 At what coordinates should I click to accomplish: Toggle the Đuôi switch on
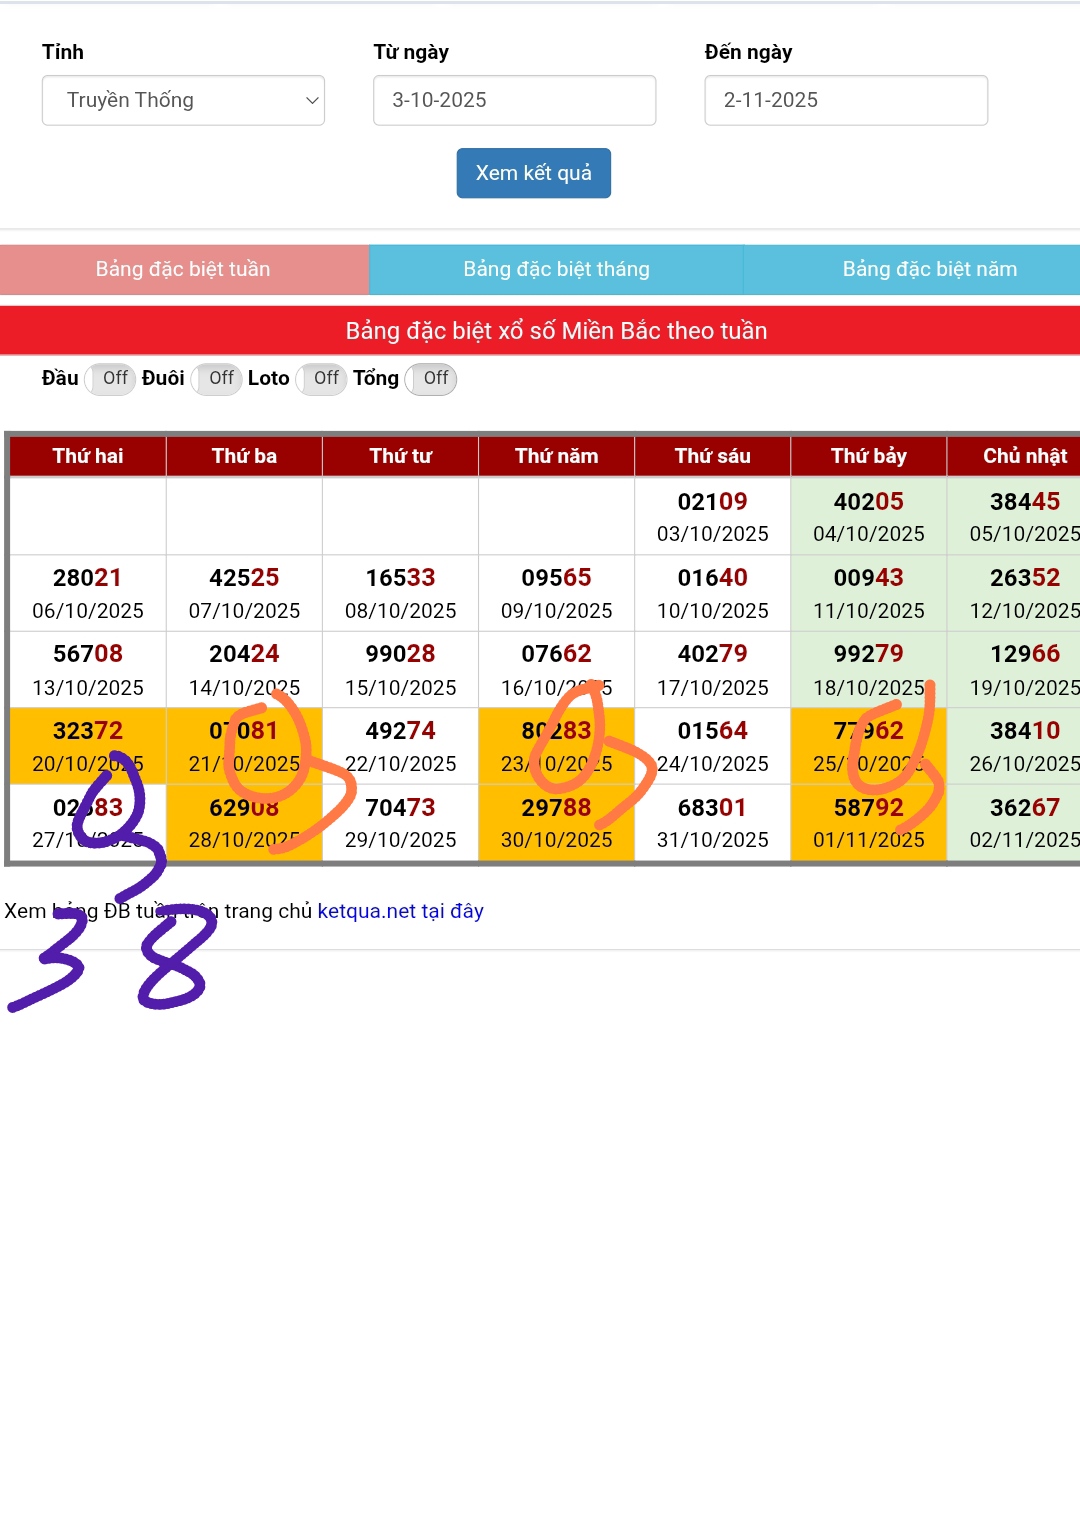coord(217,378)
